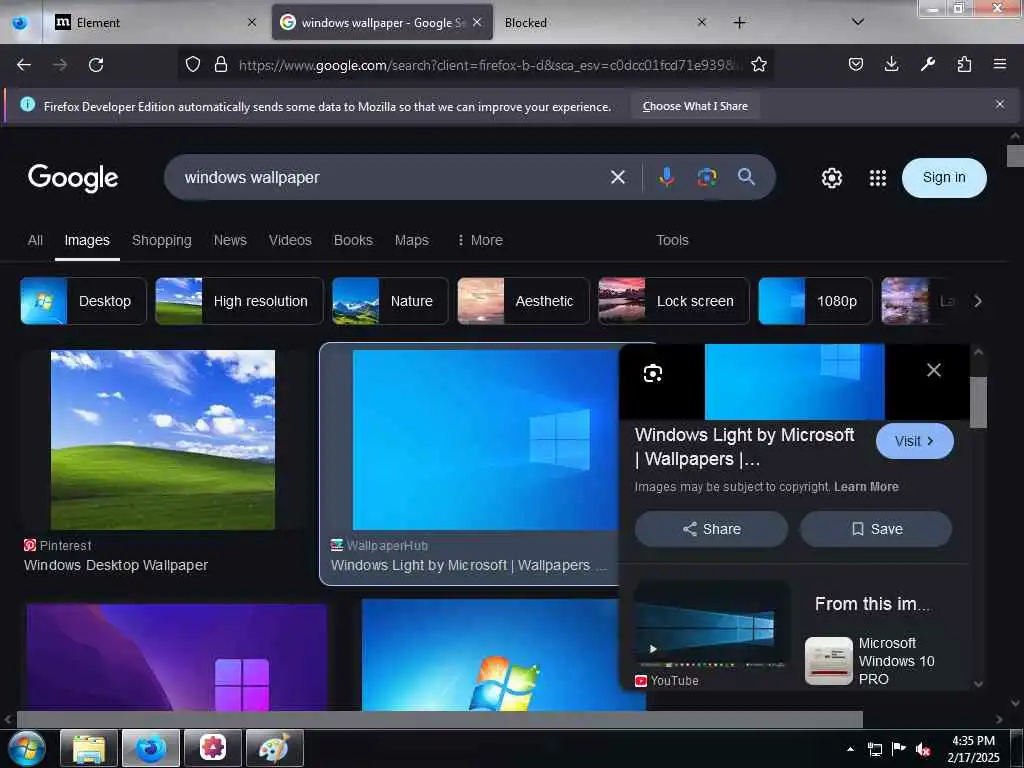Screen dimensions: 1024x768
Task: List all tabs dropdown arrow
Action: coord(858,22)
